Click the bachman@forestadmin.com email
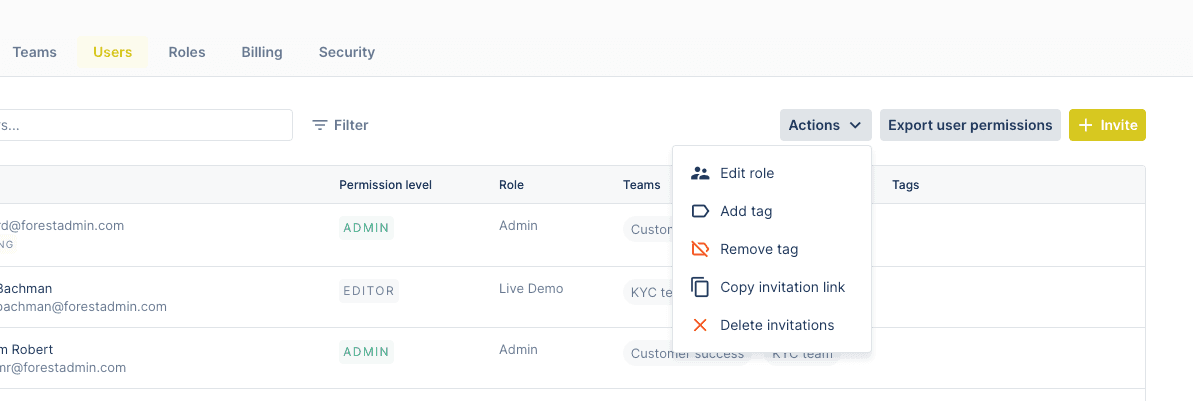The width and height of the screenshot is (1193, 401). [83, 307]
